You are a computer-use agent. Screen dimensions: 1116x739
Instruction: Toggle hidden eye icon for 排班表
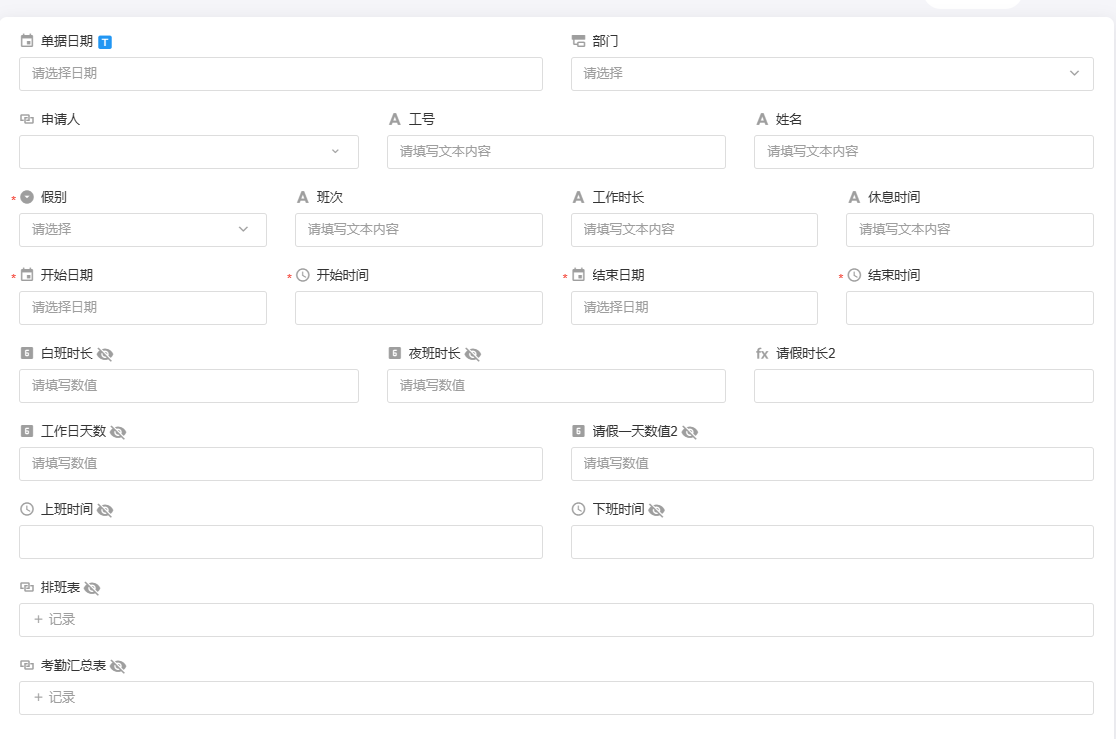point(92,588)
